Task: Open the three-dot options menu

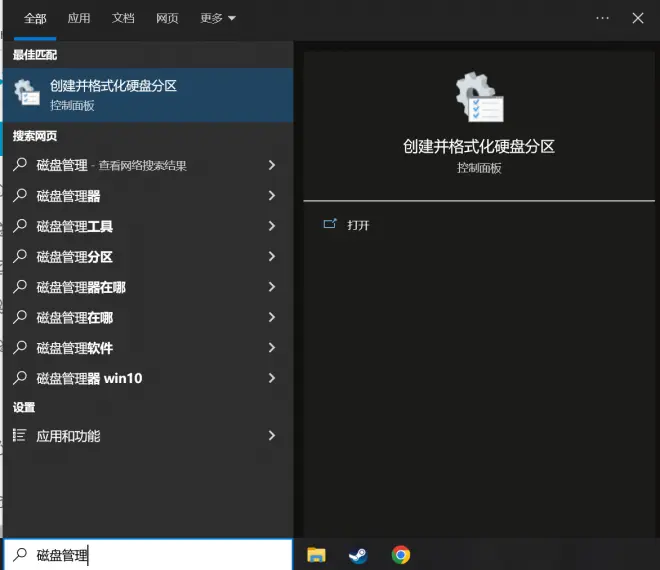Action: tap(602, 18)
